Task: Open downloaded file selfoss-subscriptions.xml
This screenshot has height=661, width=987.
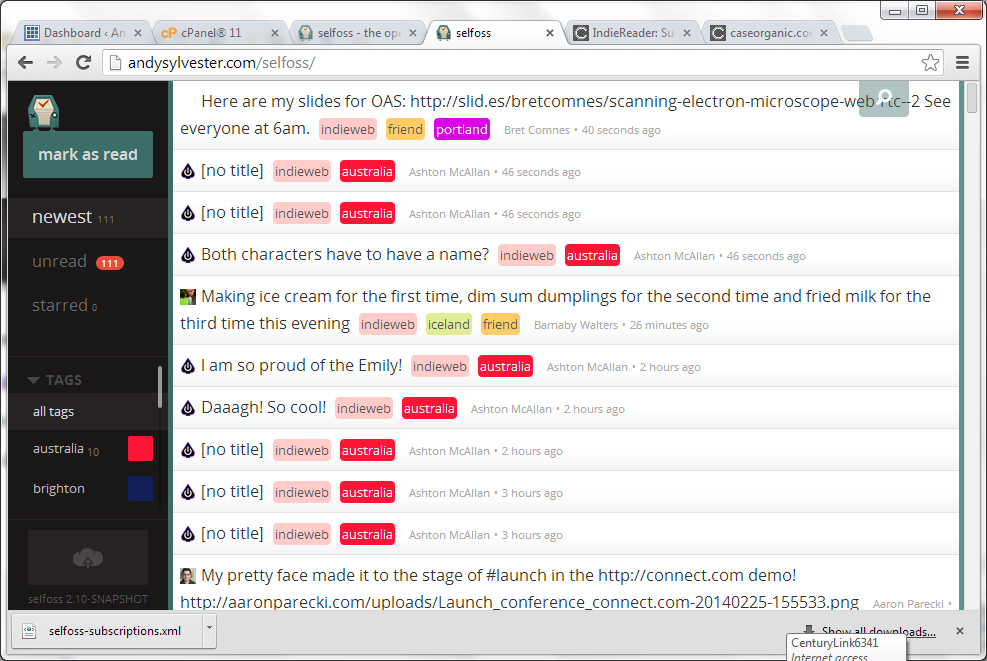Action: [x=108, y=631]
